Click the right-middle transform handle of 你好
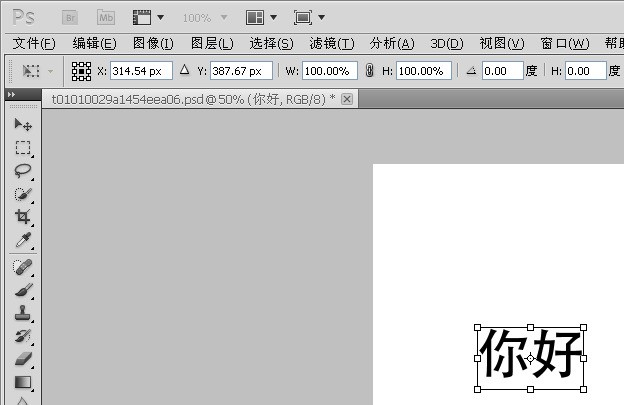Screen dimensions: 624x405 (x=583, y=358)
